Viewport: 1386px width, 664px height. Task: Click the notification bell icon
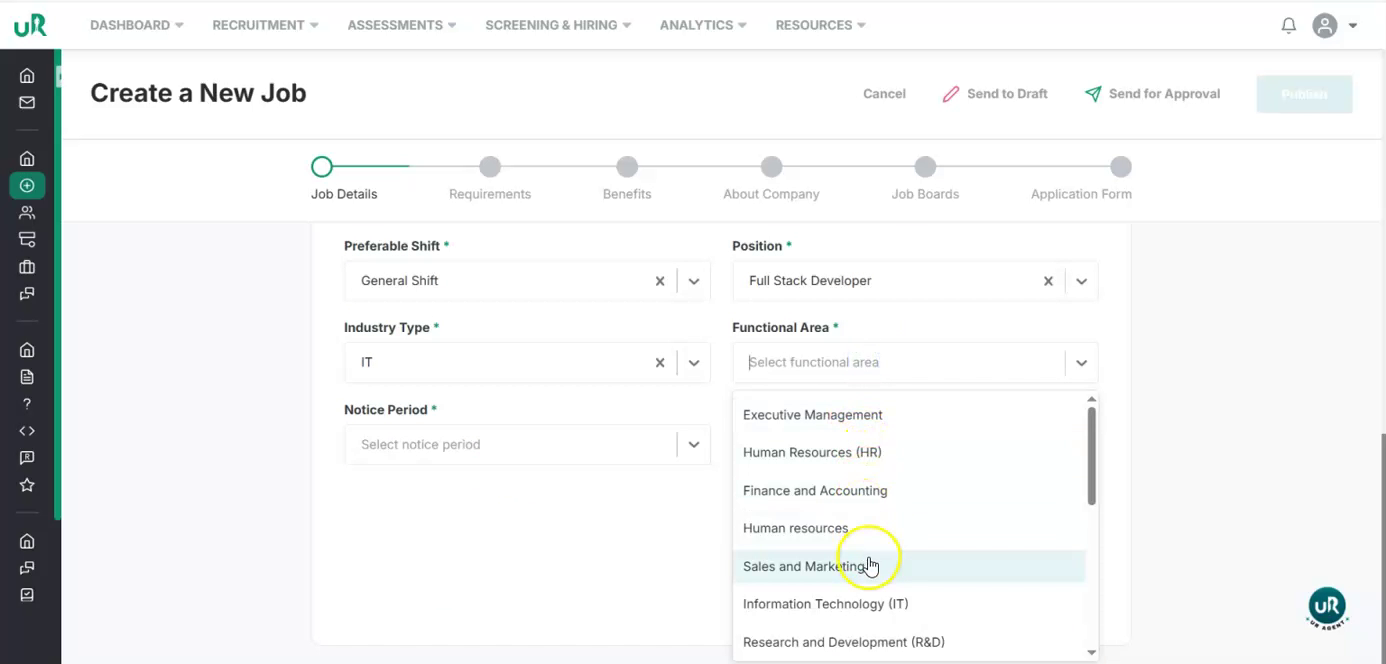pos(1288,26)
